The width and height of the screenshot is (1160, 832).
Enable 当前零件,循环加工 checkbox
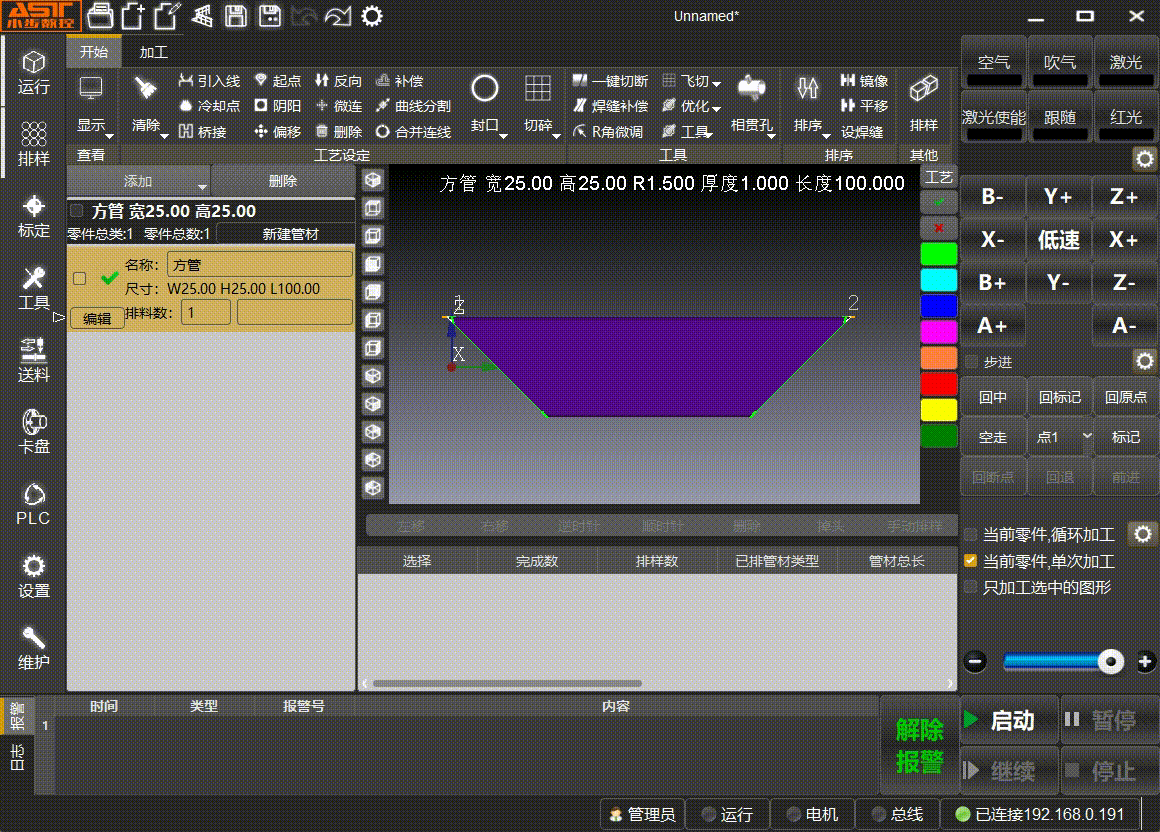pos(971,534)
